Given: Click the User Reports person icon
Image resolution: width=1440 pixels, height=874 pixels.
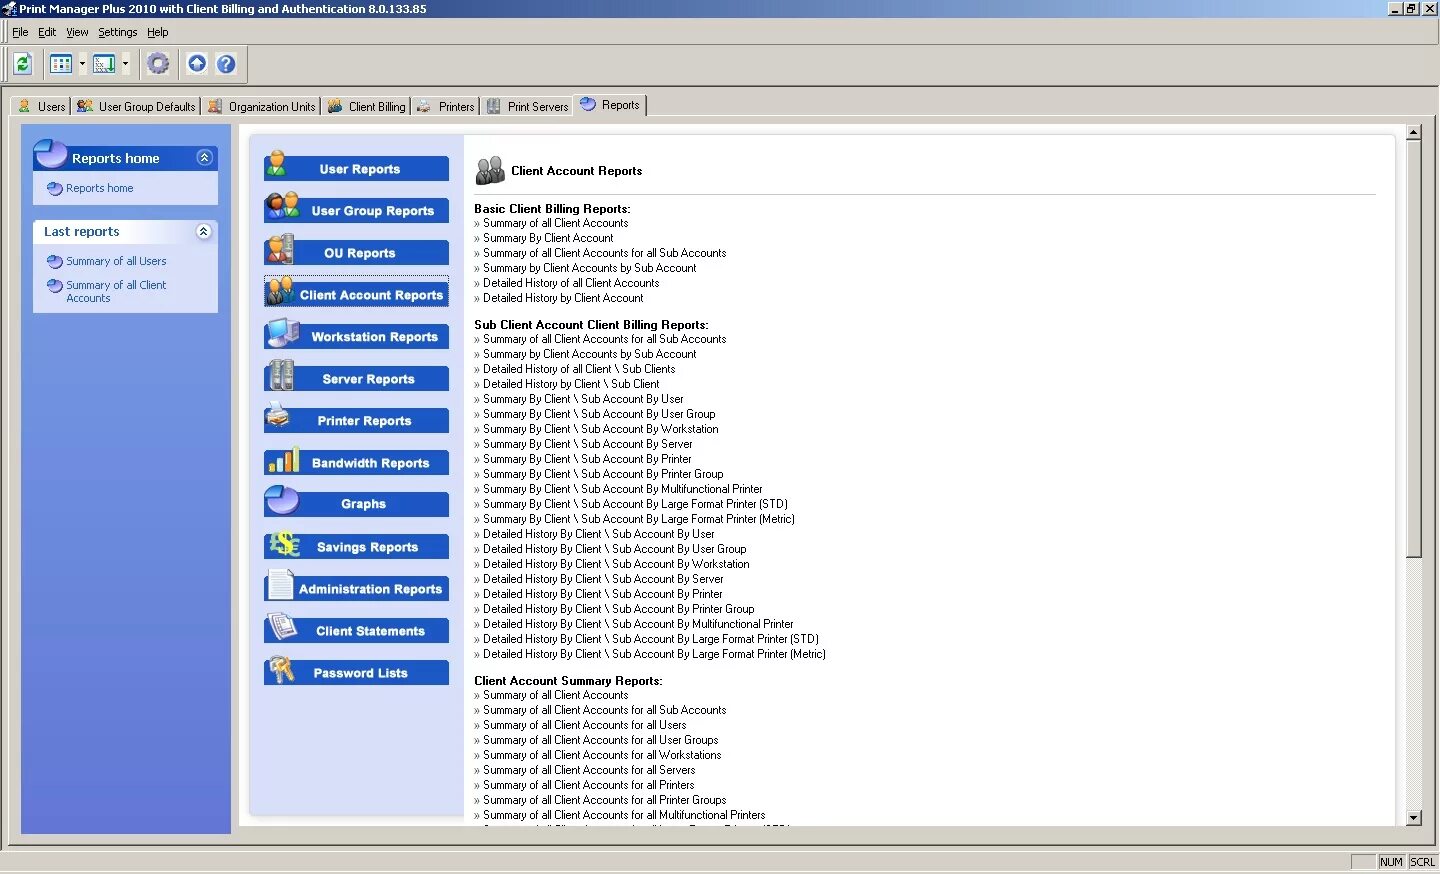Looking at the screenshot, I should click(x=277, y=165).
